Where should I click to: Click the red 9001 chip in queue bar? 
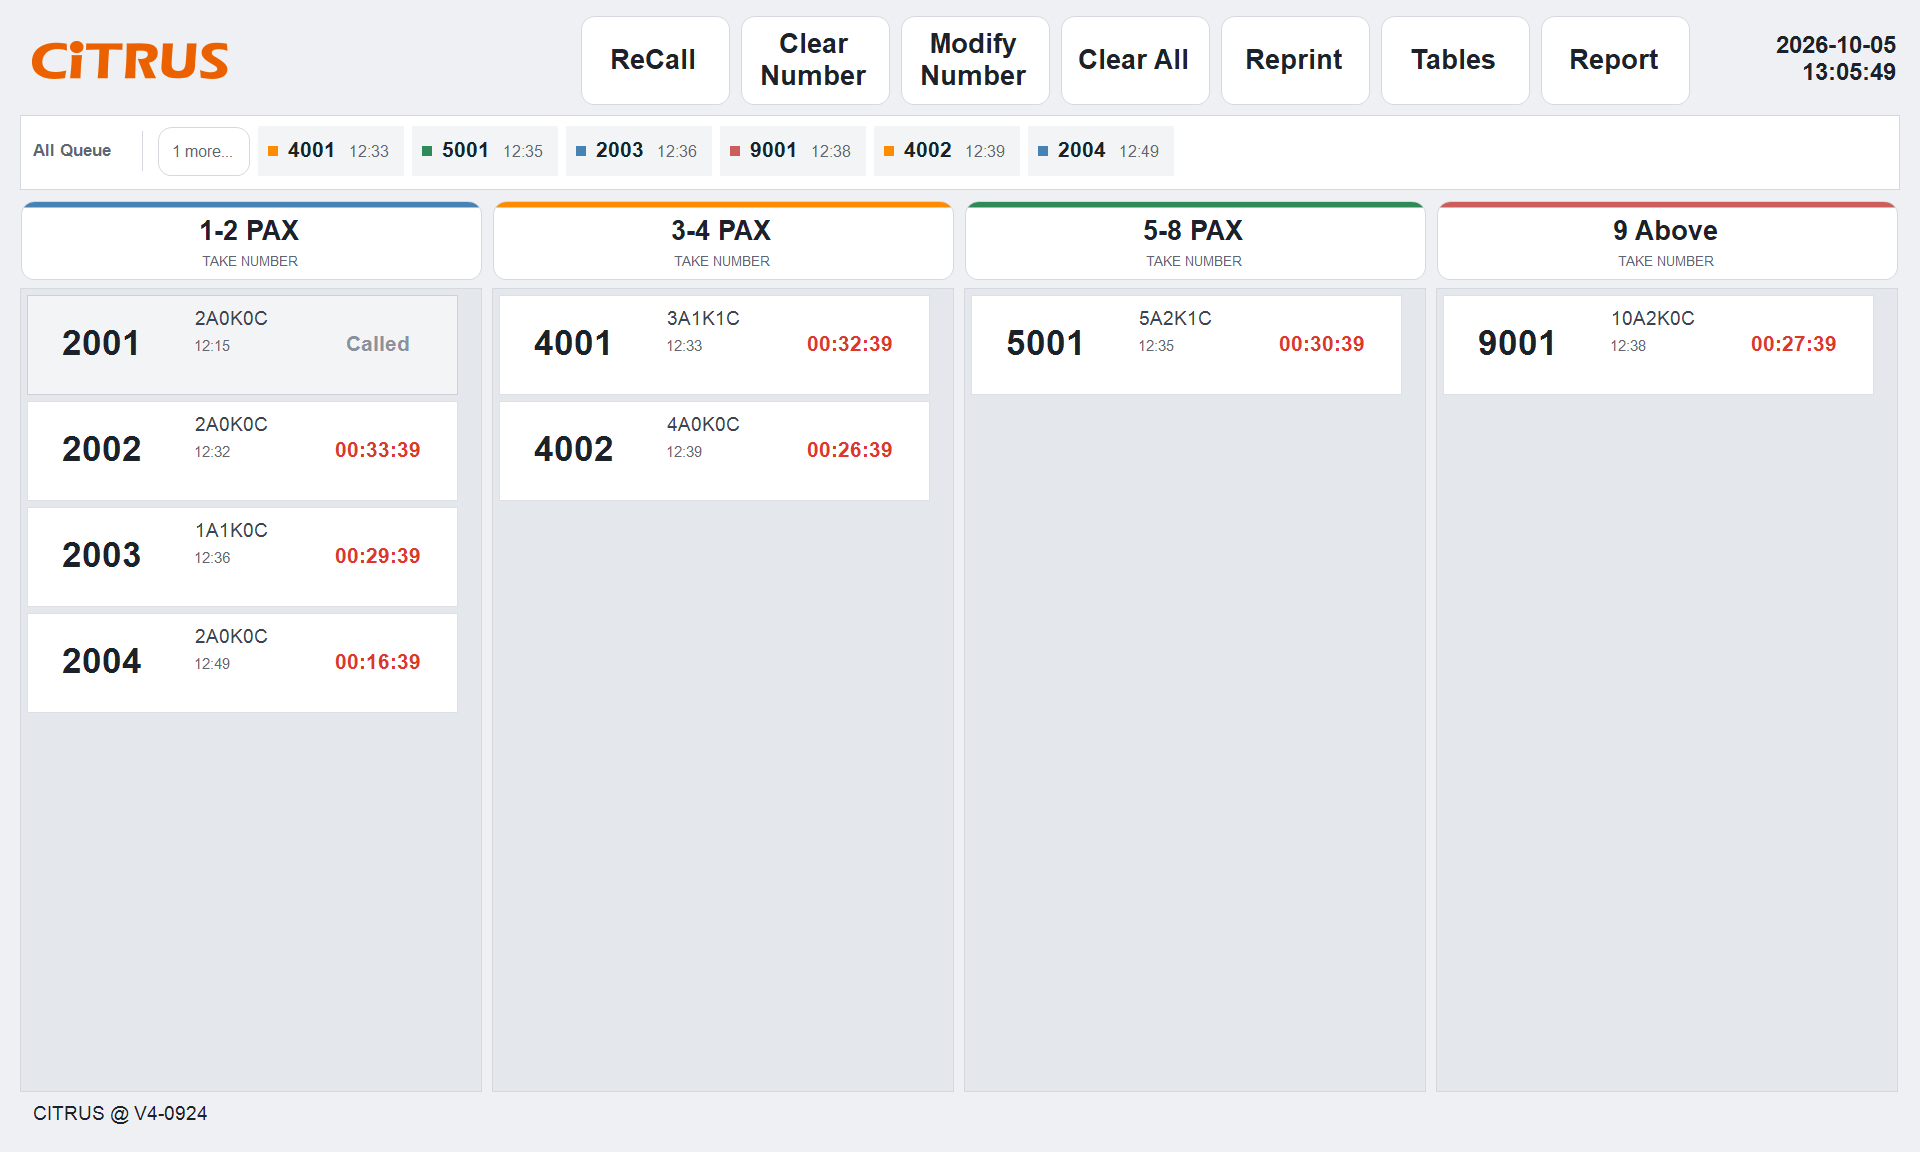[793, 151]
